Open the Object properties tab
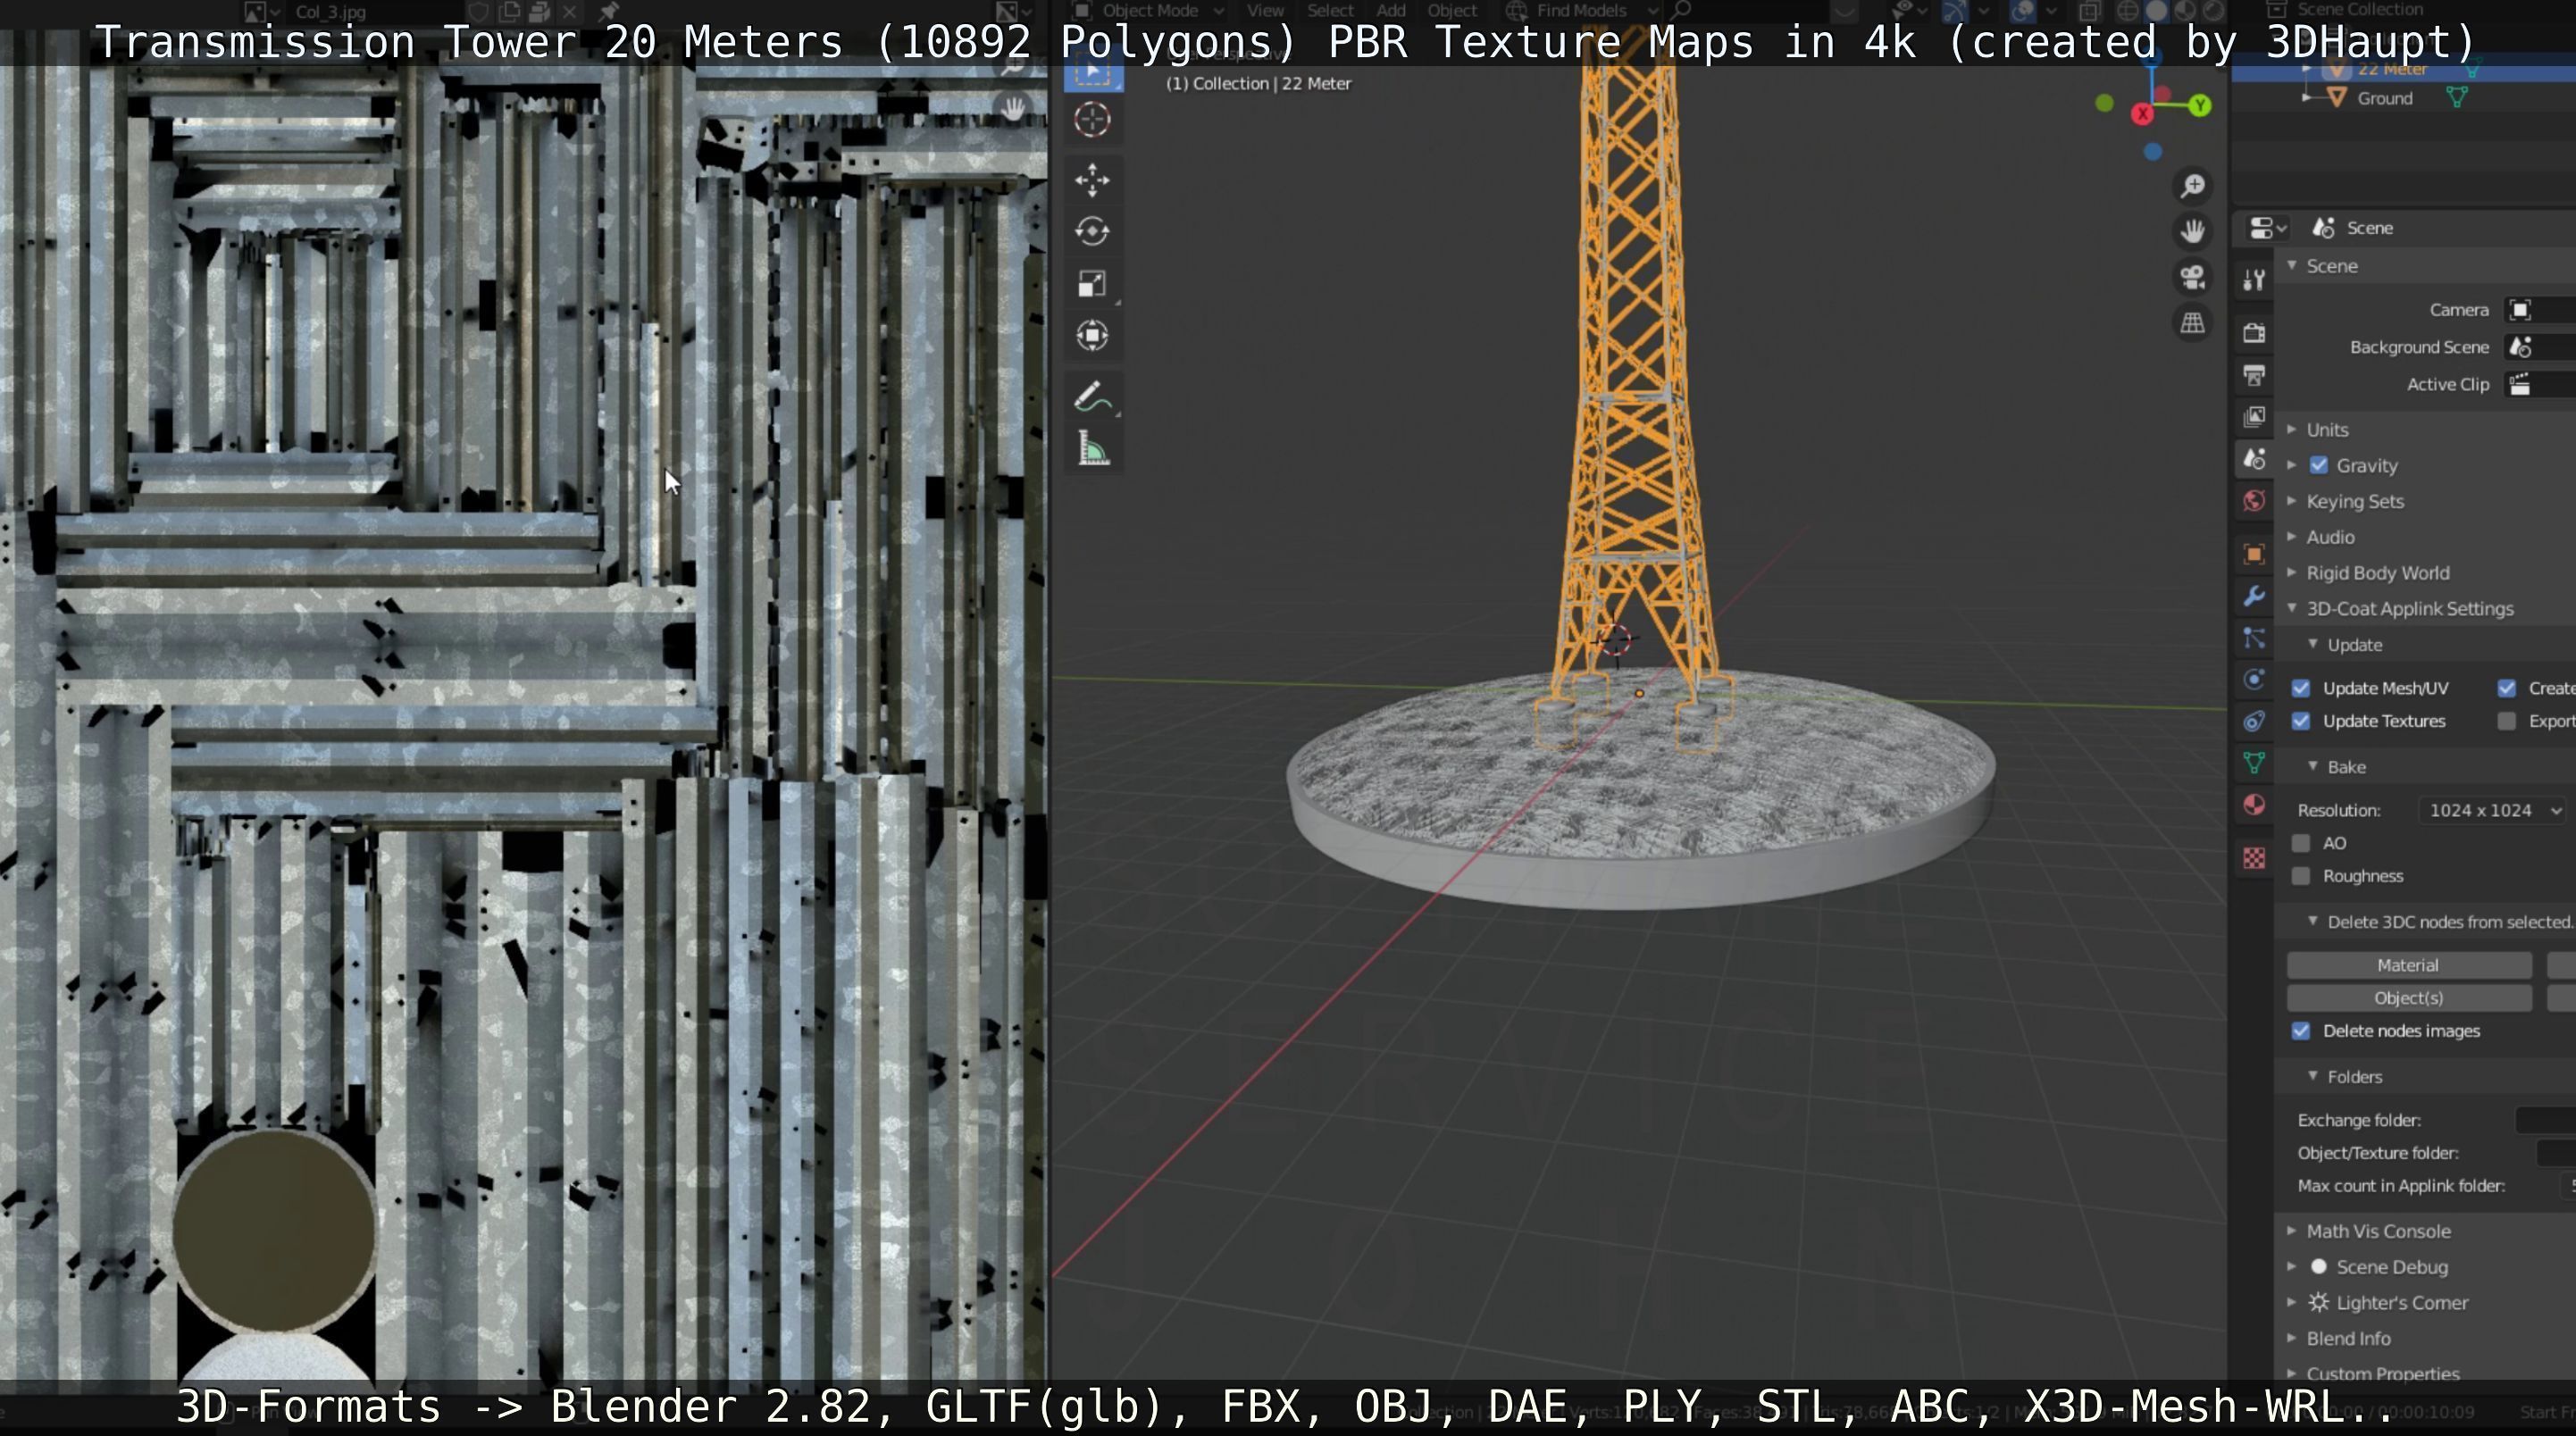 [x=2254, y=554]
